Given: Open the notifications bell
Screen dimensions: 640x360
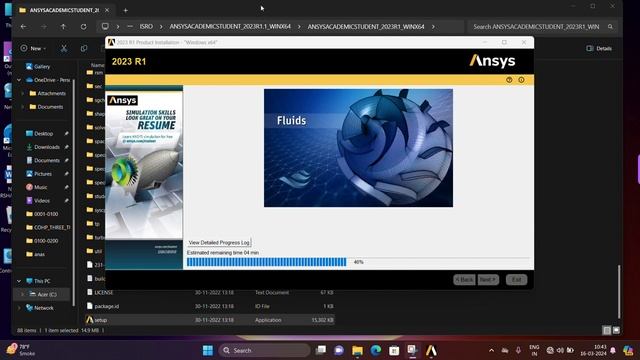Looking at the screenshot, I should pyautogui.click(x=613, y=350).
